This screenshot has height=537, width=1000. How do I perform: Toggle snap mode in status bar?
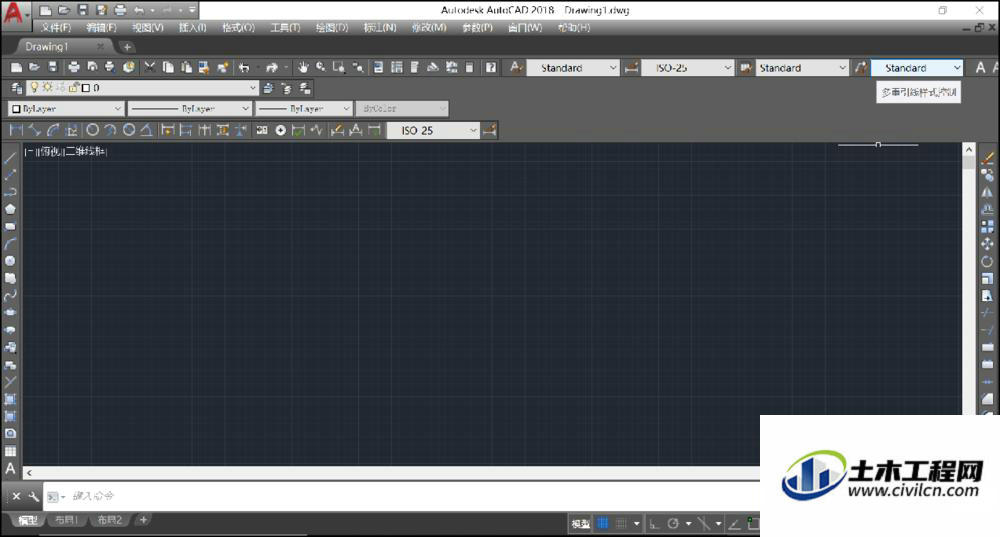621,524
